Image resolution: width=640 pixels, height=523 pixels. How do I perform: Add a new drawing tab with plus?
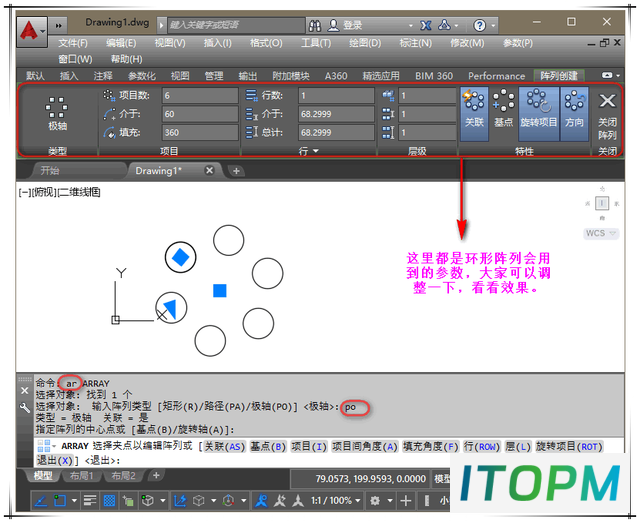point(236,171)
